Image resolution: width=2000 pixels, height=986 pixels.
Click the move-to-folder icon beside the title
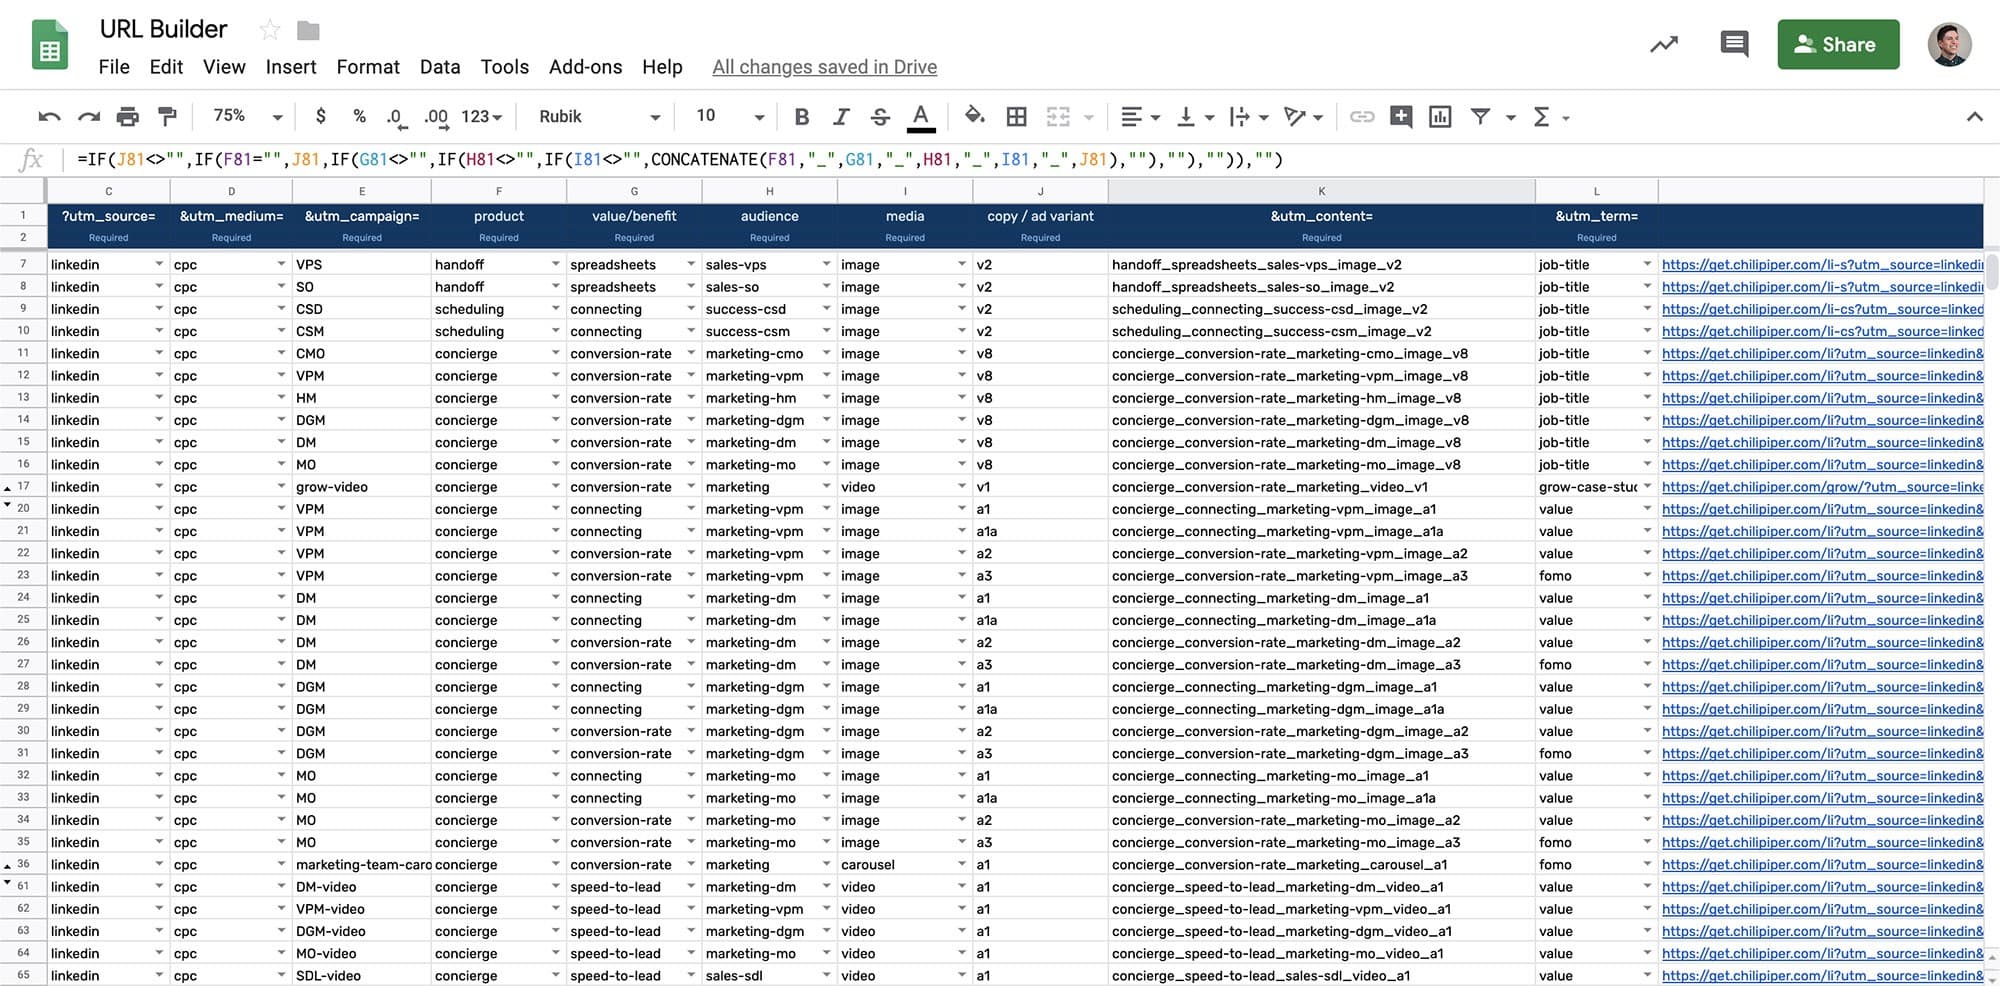pos(308,30)
